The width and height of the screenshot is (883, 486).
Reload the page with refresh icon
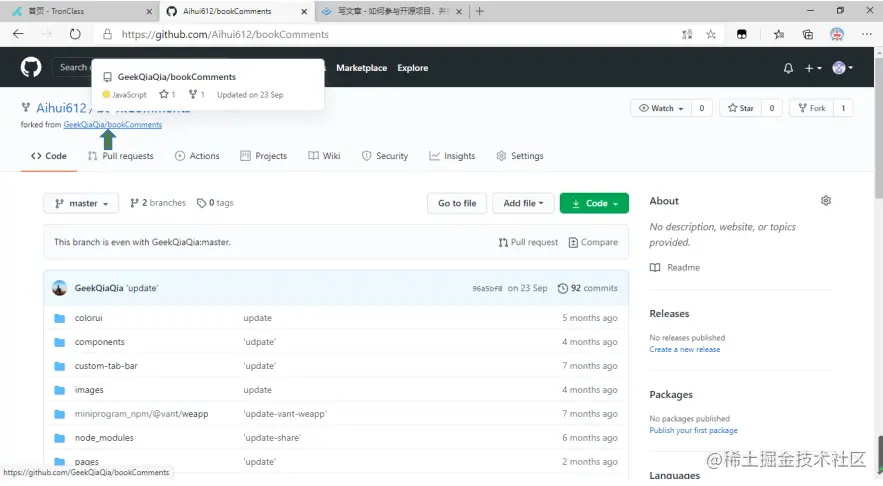[x=75, y=34]
